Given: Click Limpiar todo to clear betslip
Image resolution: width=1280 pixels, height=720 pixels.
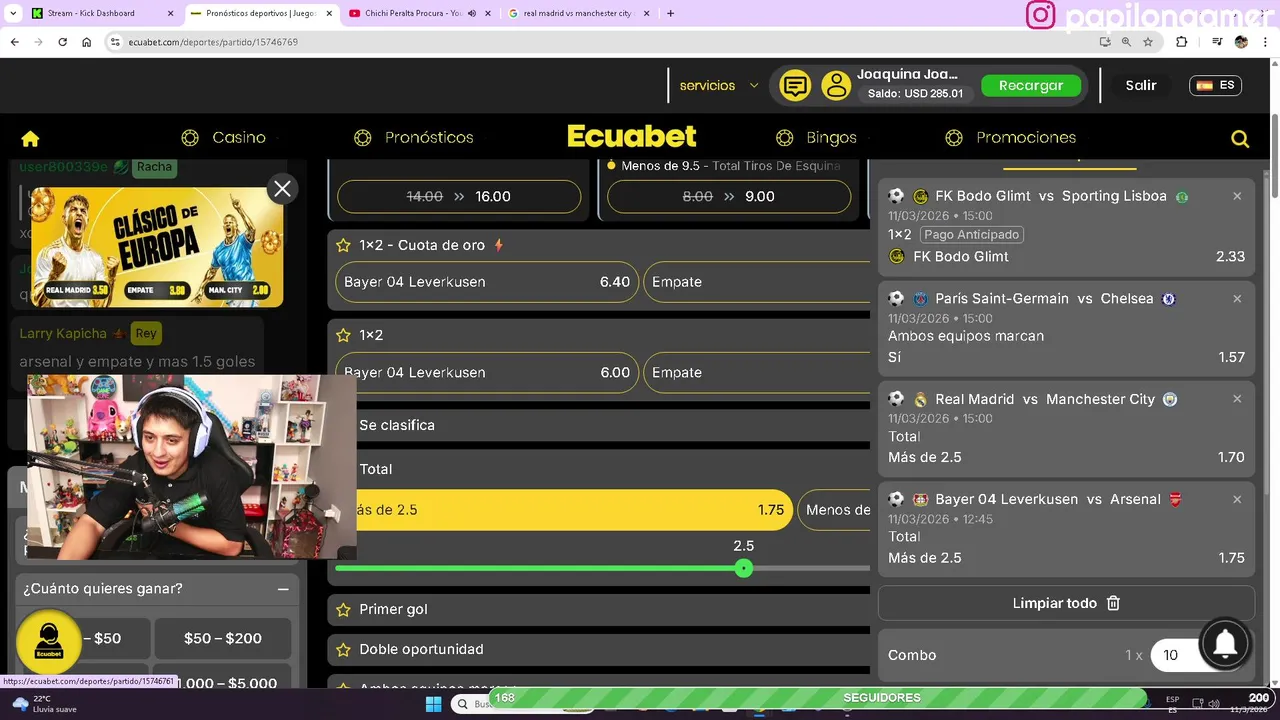Looking at the screenshot, I should click(x=1066, y=603).
